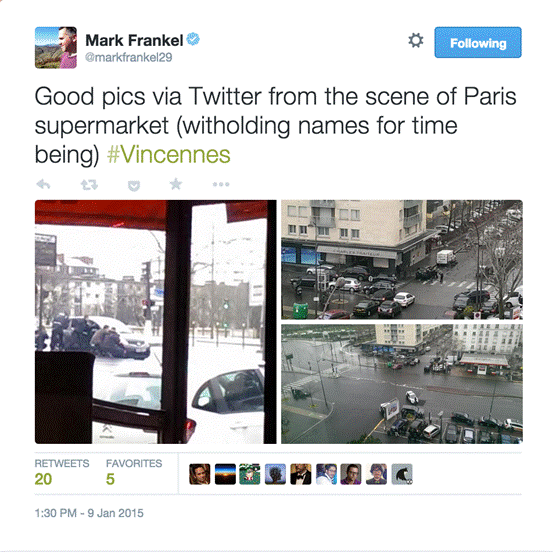Click the first retweeter avatar
The height and width of the screenshot is (552, 553).
click(x=200, y=474)
